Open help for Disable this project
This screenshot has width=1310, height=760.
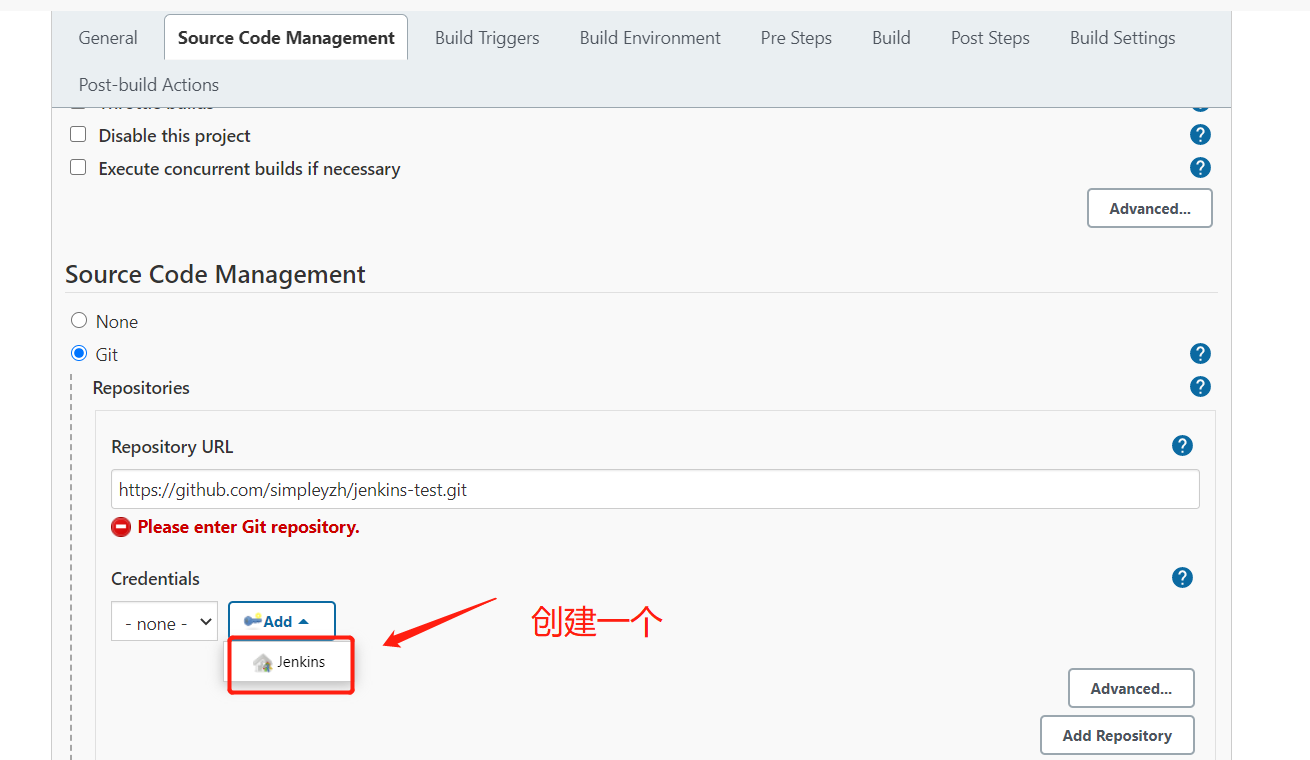point(1201,135)
